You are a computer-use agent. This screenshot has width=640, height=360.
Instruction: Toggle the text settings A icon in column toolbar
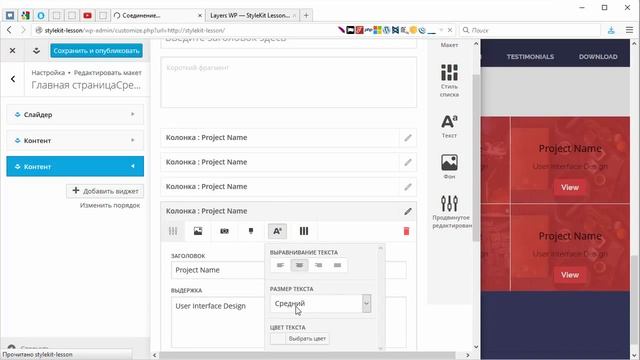pos(277,231)
